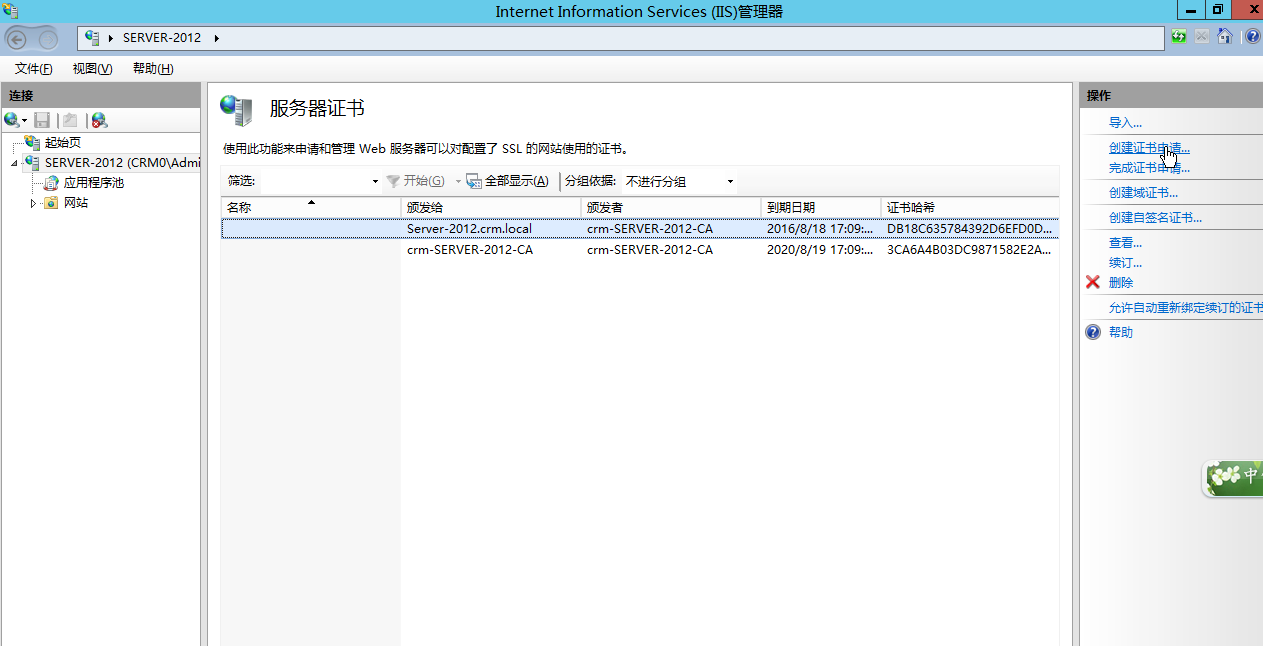Click the Delete connection globe icon
This screenshot has width=1263, height=646.
click(99, 120)
